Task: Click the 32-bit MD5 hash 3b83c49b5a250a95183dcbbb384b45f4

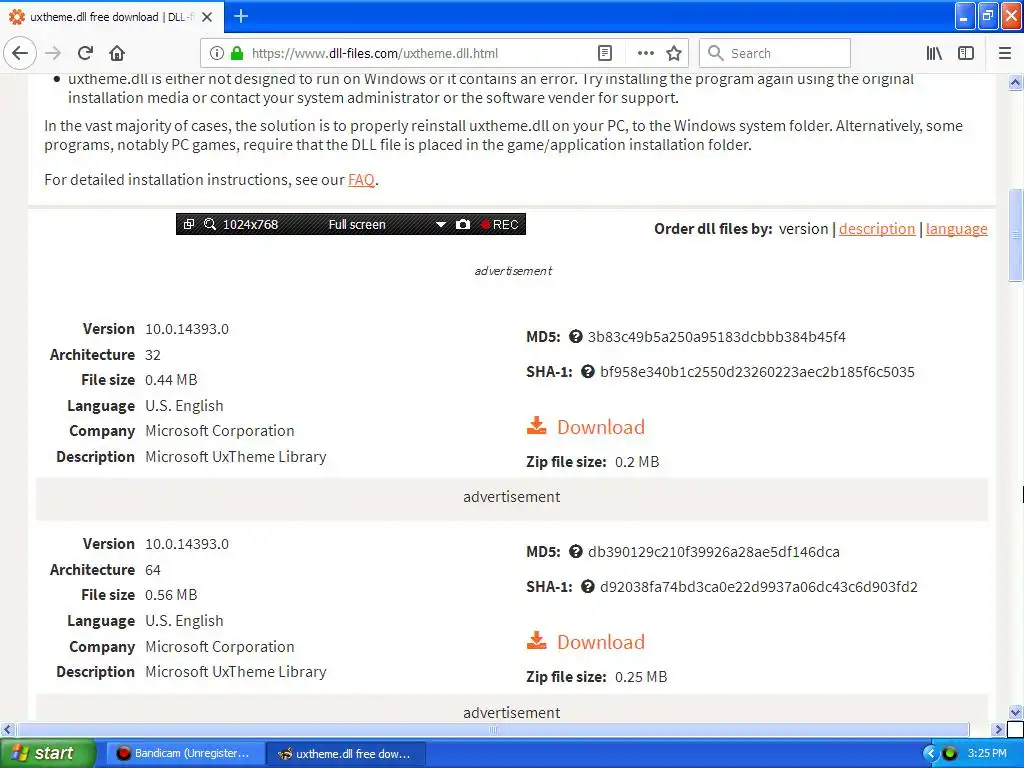Action: [x=716, y=337]
